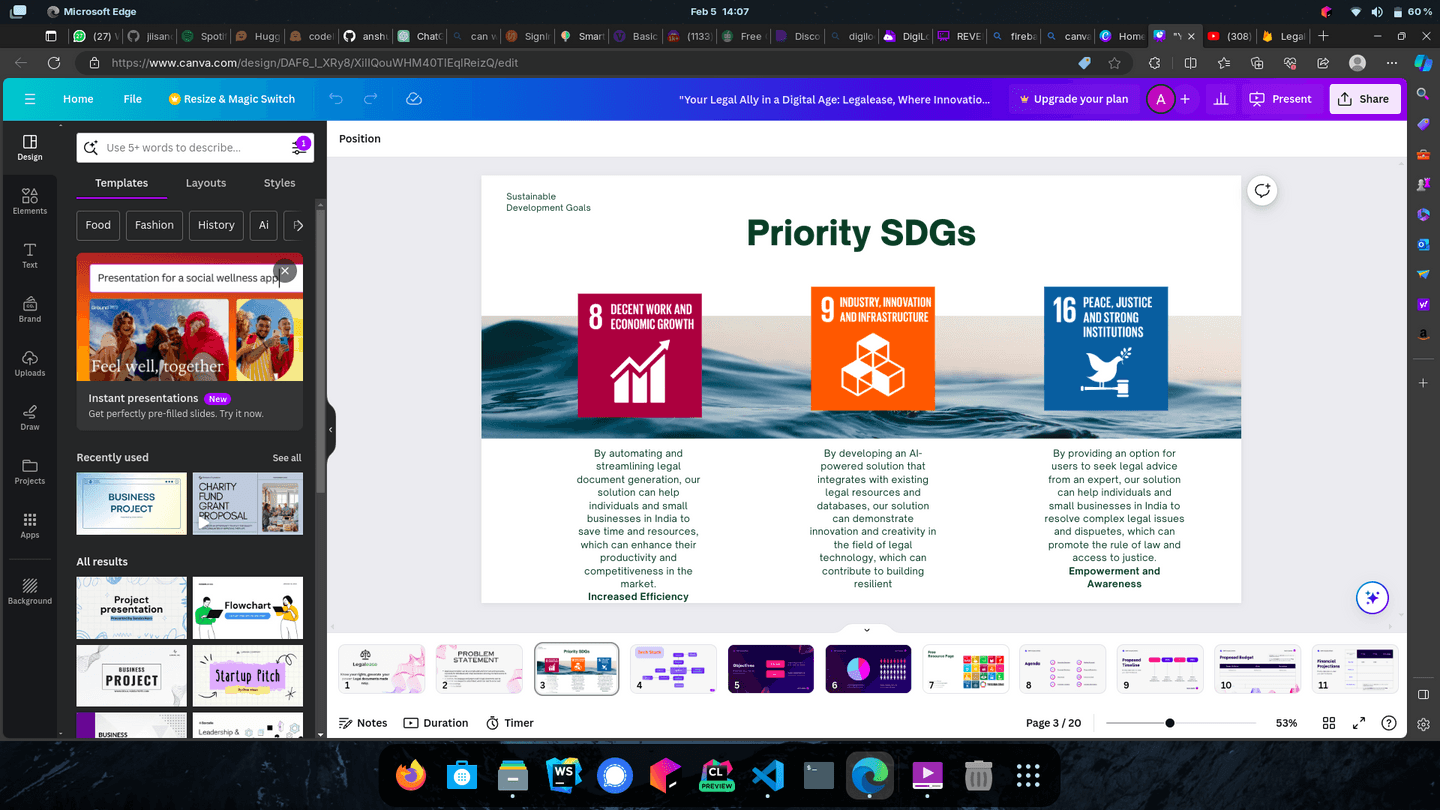Viewport: 1440px width, 810px height.
Task: Adjust the zoom slider handle
Action: click(1169, 723)
